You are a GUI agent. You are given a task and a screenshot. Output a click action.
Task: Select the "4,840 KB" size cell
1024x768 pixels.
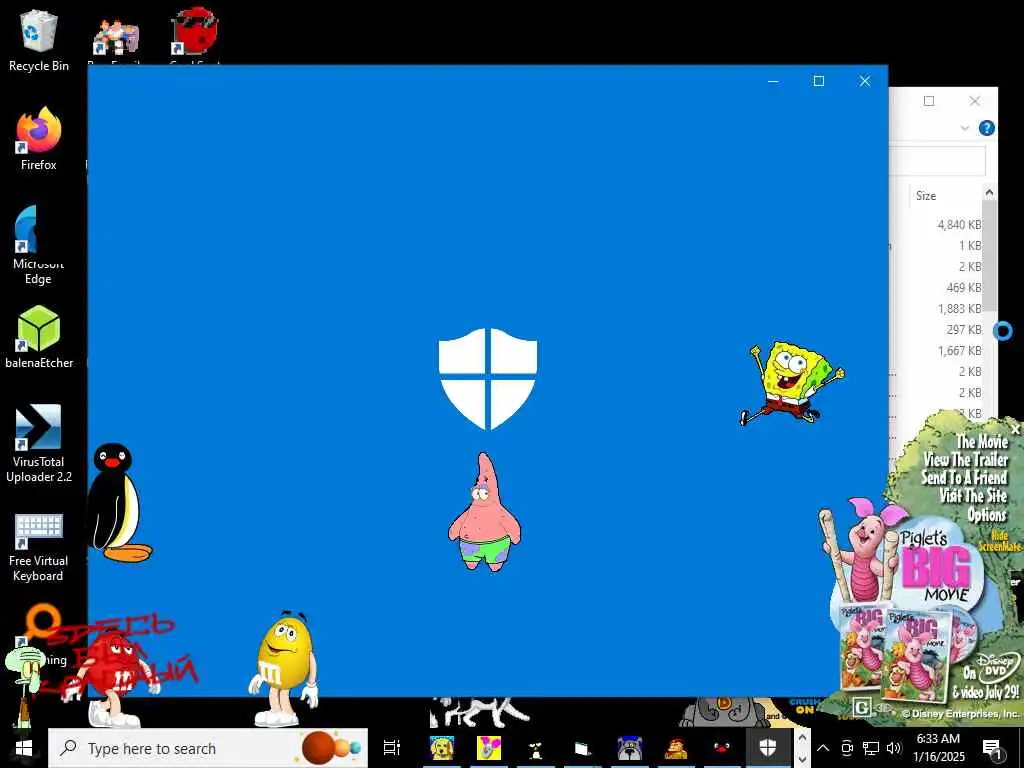click(x=959, y=225)
